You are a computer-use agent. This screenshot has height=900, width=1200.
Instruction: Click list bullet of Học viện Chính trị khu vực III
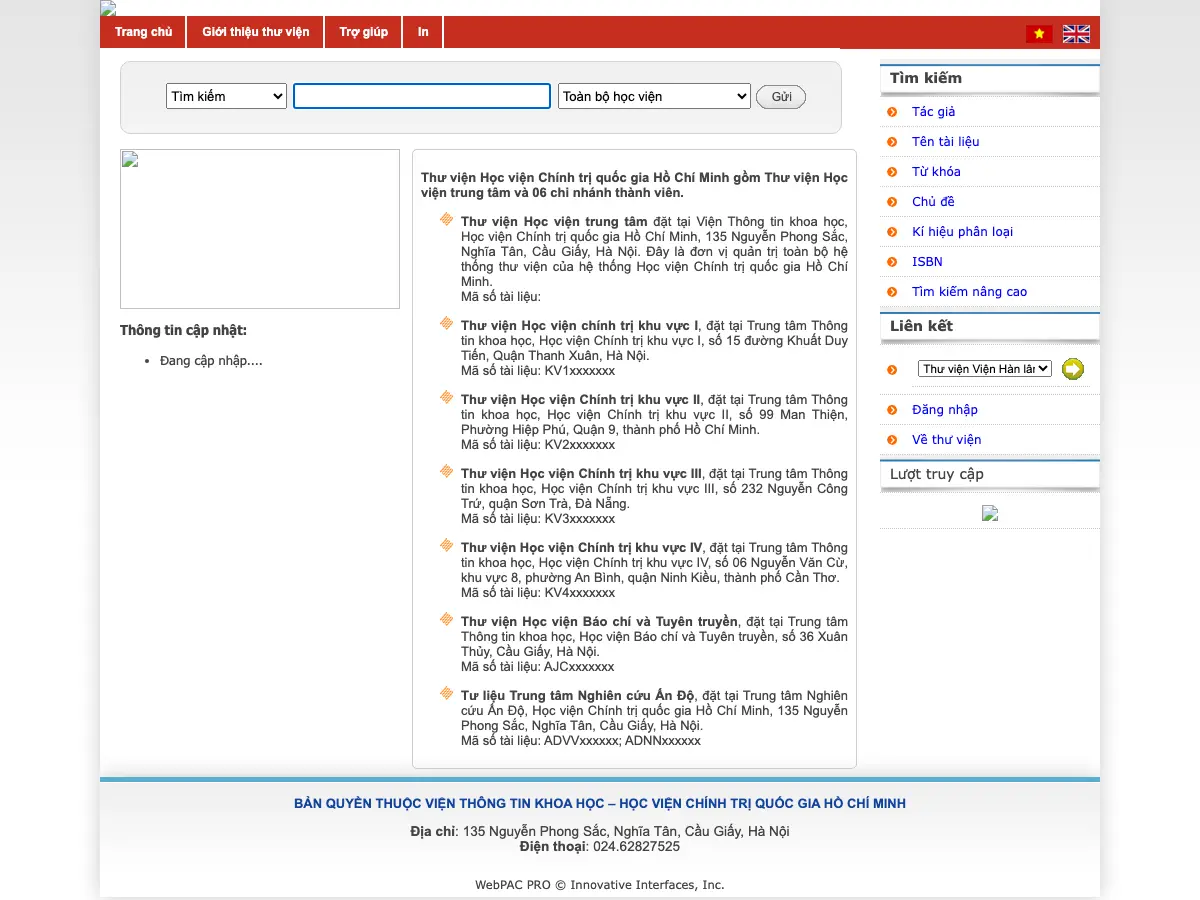click(x=447, y=471)
